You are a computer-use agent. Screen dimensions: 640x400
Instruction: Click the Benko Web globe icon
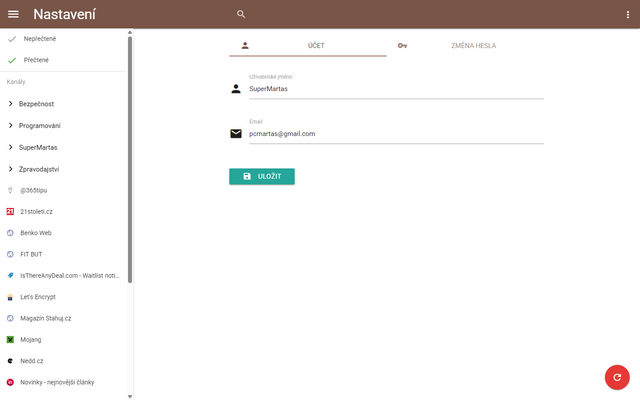point(10,233)
